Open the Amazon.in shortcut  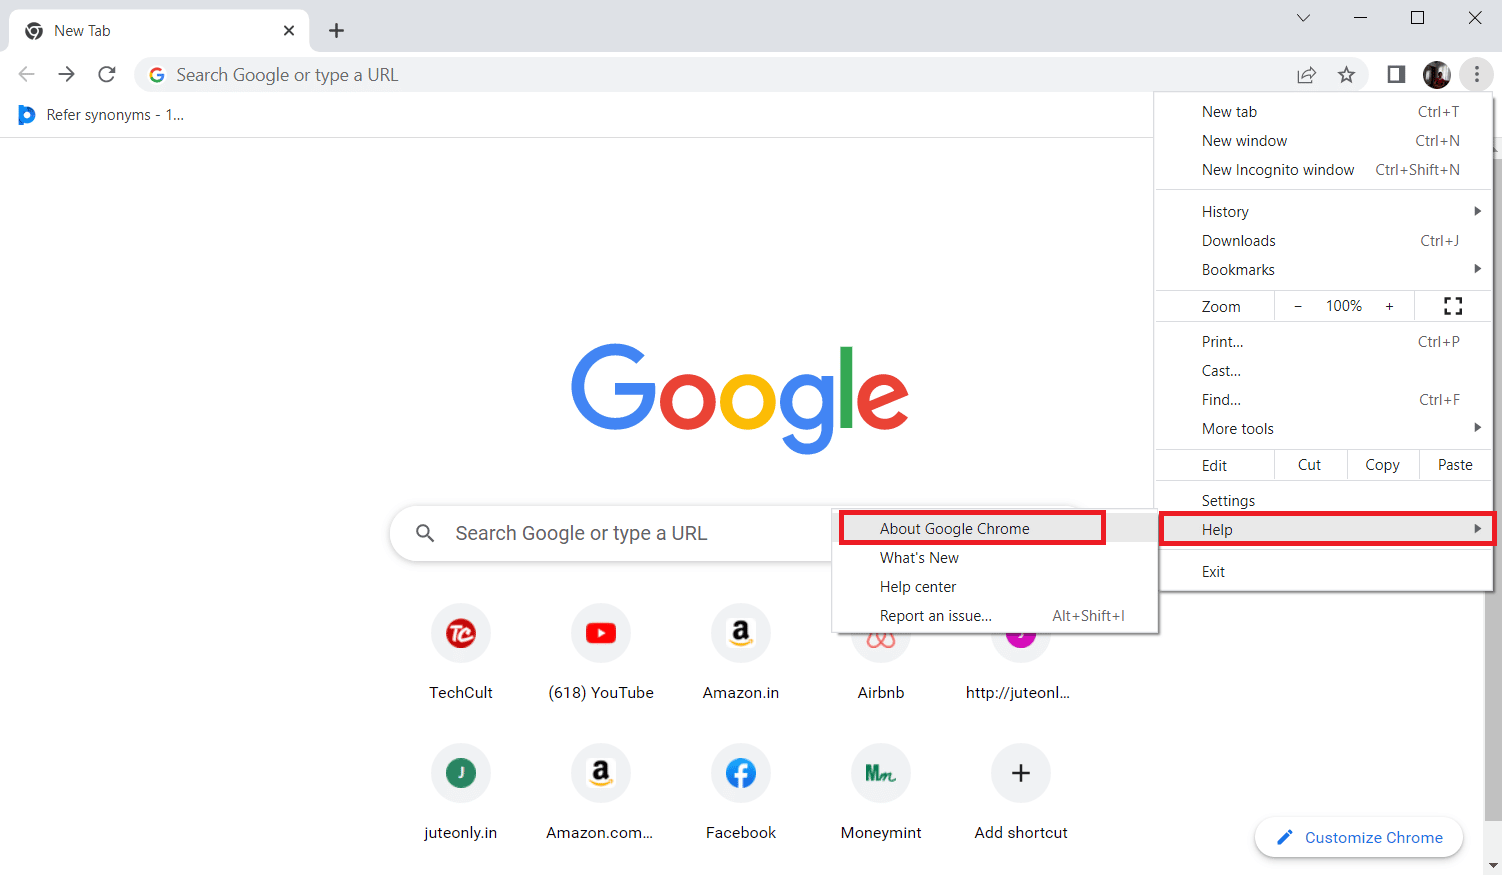click(741, 652)
